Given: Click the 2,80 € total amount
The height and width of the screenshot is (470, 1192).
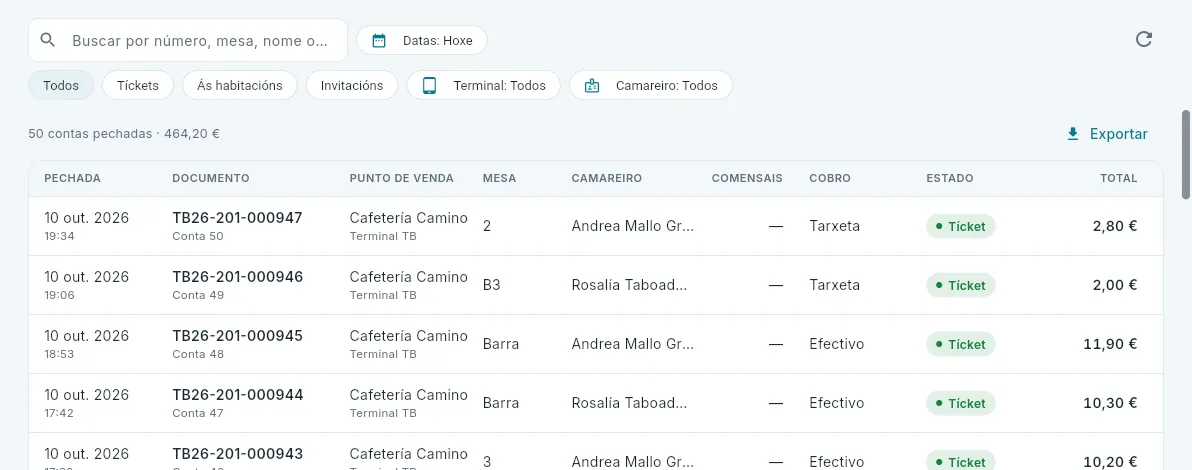Looking at the screenshot, I should pyautogui.click(x=1116, y=226).
